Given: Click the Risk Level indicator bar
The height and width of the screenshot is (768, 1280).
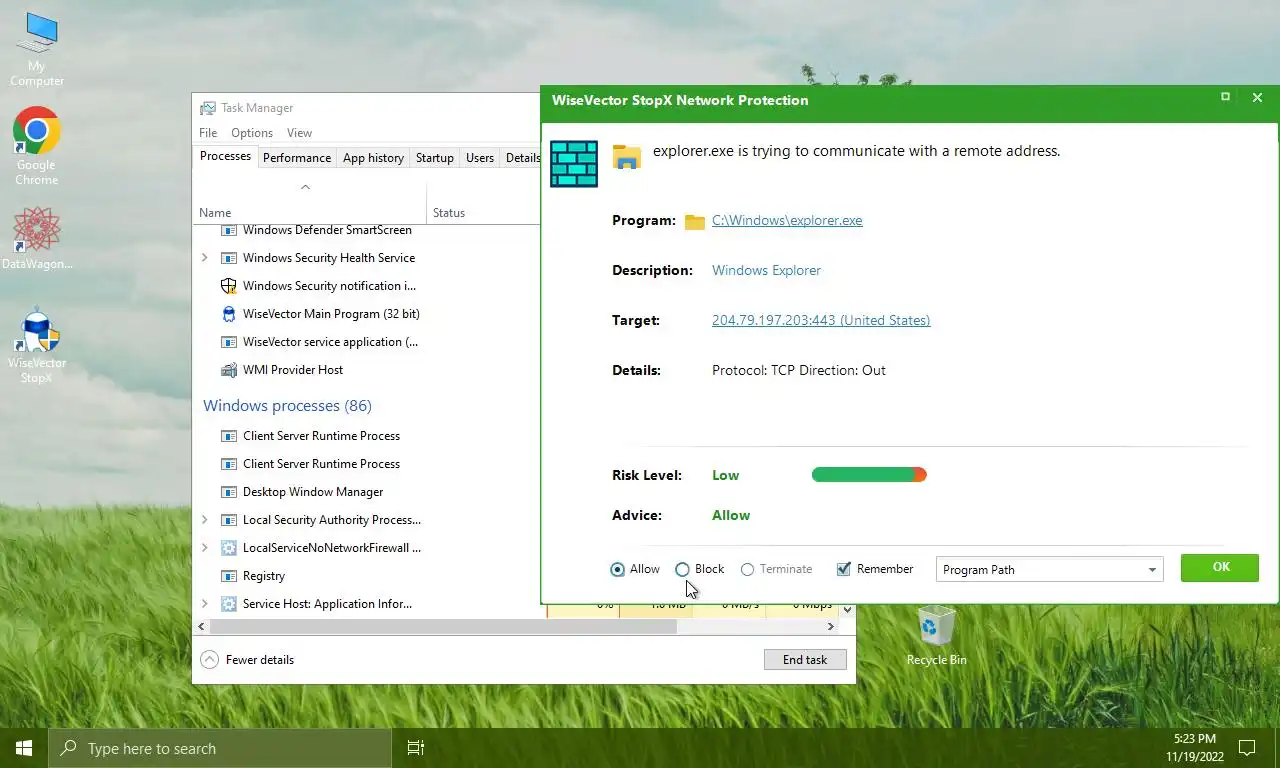Looking at the screenshot, I should click(x=869, y=475).
